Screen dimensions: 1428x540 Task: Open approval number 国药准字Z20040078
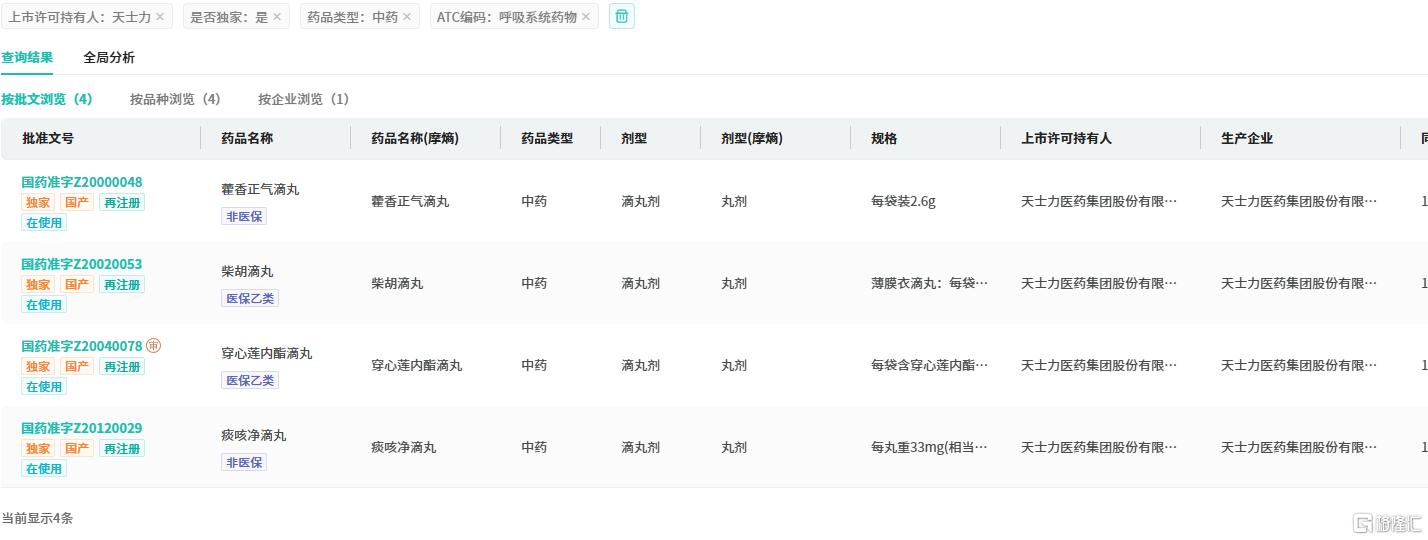[82, 346]
